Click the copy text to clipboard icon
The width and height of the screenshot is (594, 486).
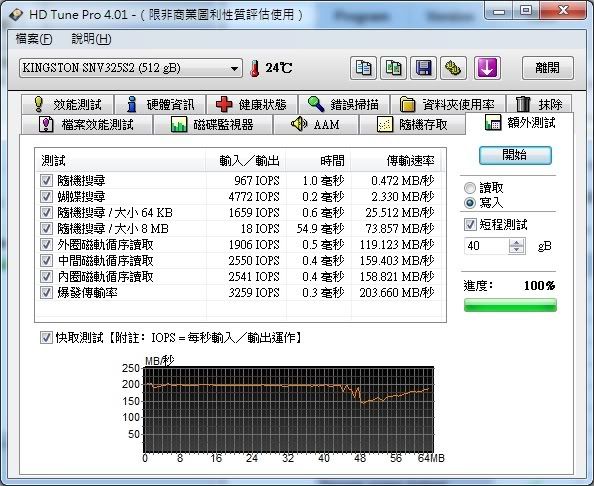coord(363,68)
